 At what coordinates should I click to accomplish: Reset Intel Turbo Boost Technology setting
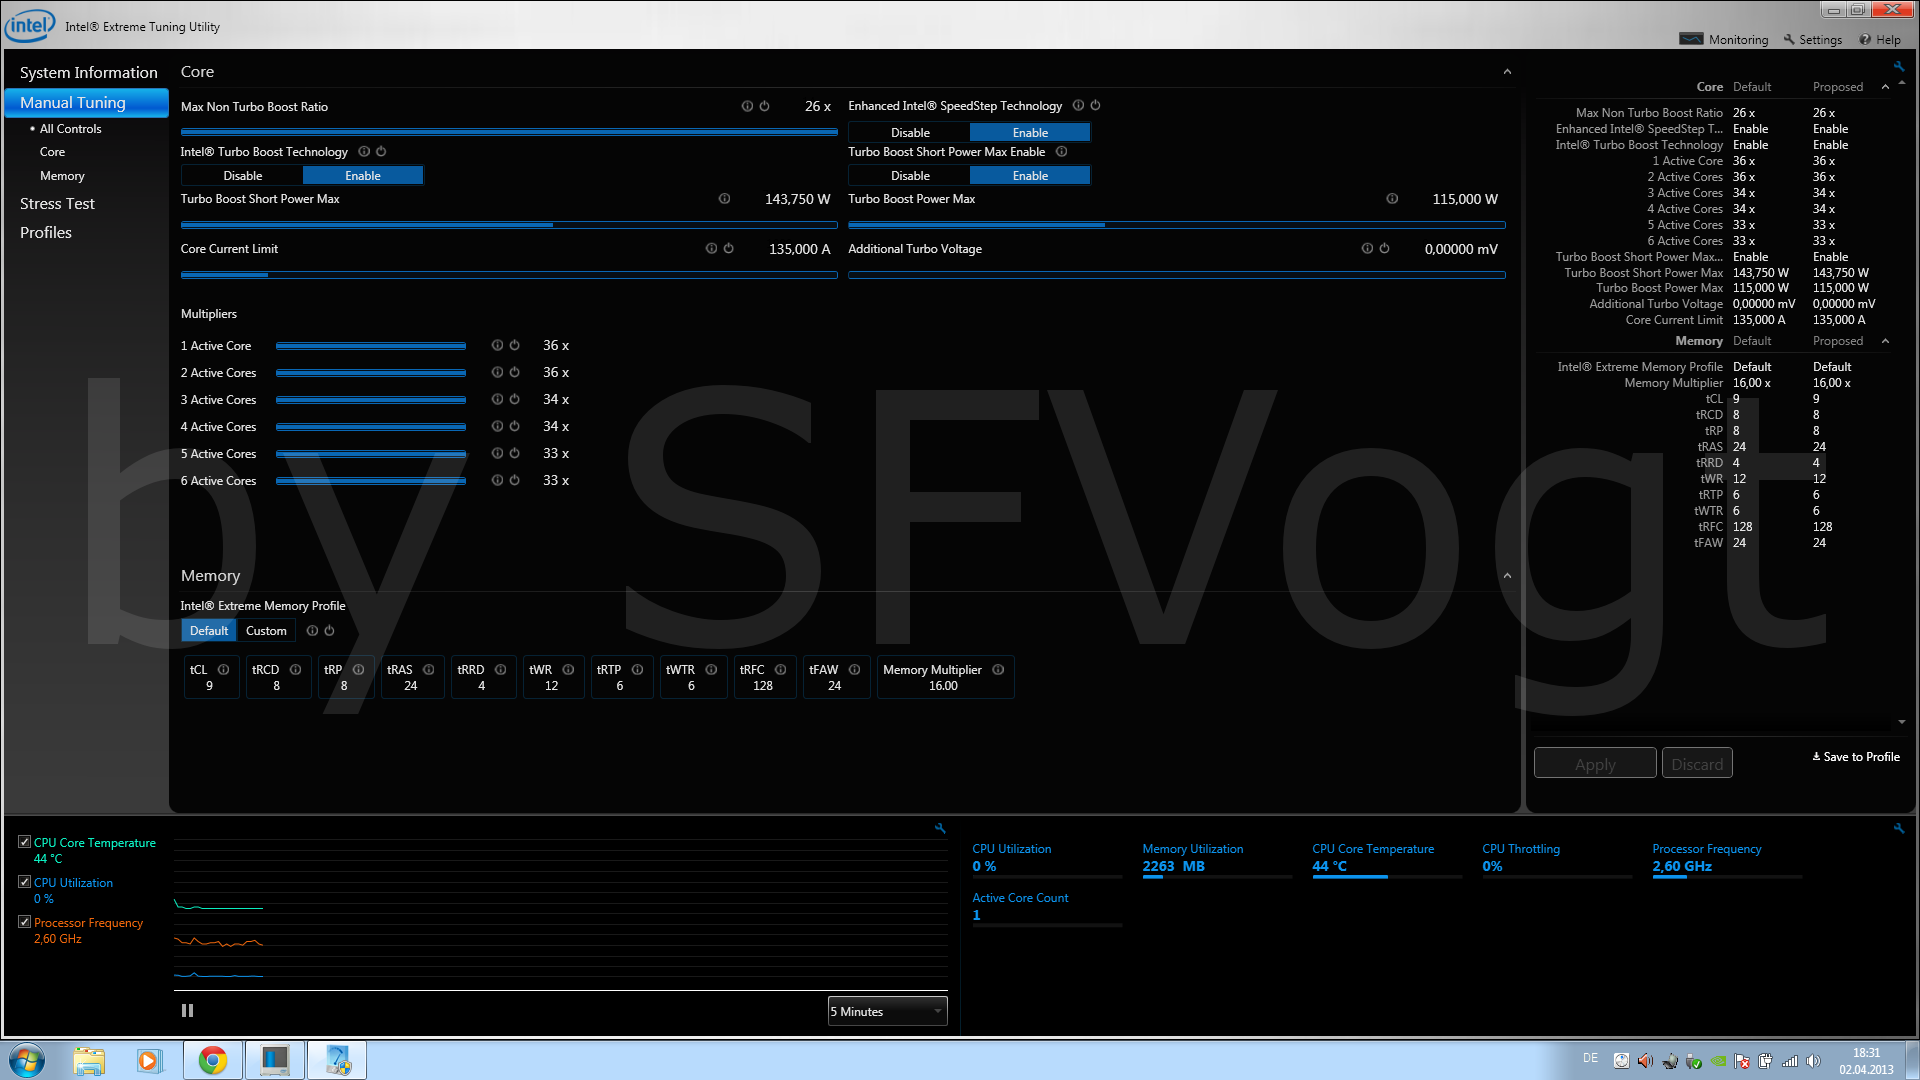(x=381, y=152)
